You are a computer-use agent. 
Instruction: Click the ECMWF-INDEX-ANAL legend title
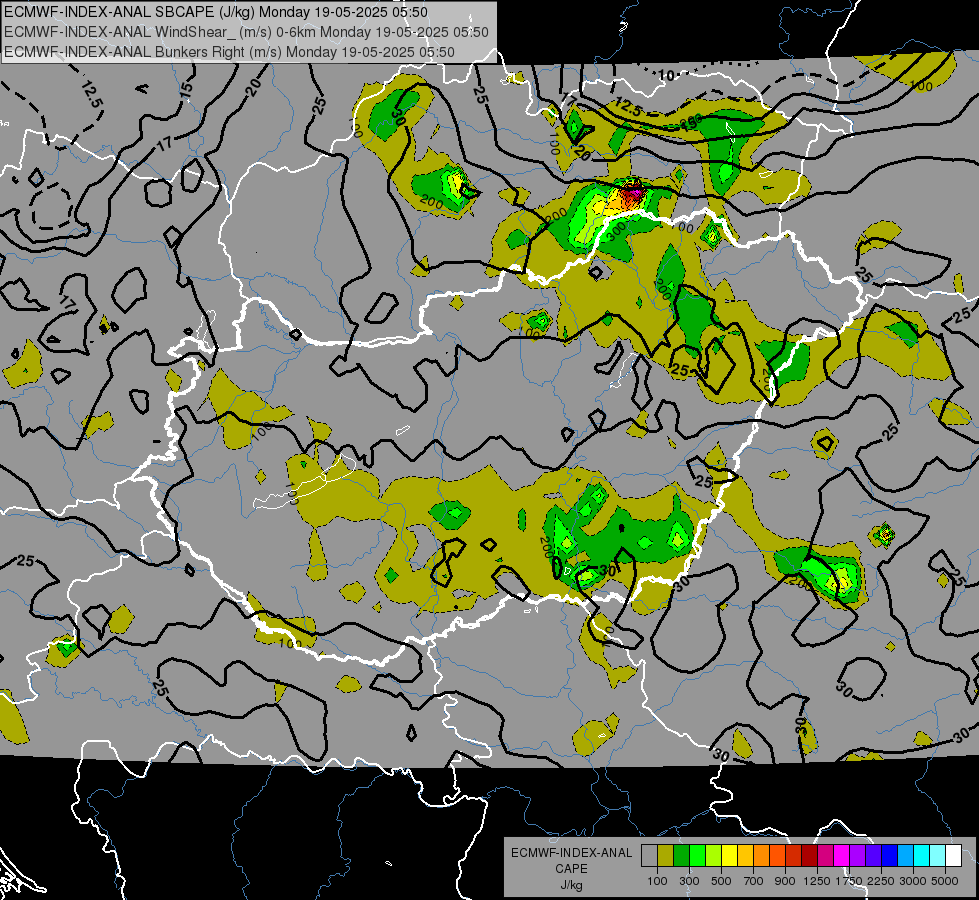(571, 853)
